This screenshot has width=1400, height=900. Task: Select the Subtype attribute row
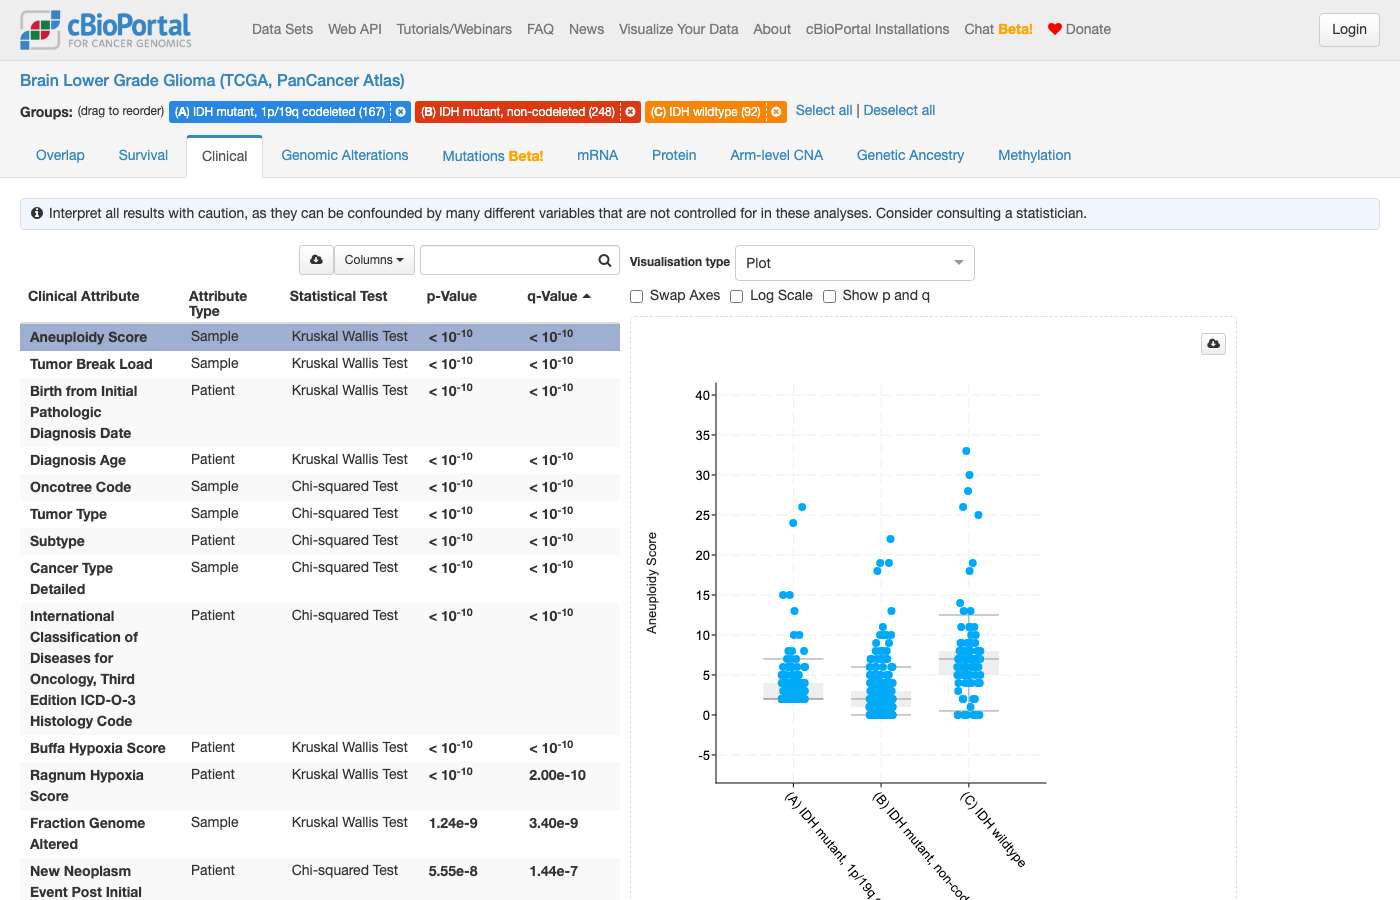320,541
